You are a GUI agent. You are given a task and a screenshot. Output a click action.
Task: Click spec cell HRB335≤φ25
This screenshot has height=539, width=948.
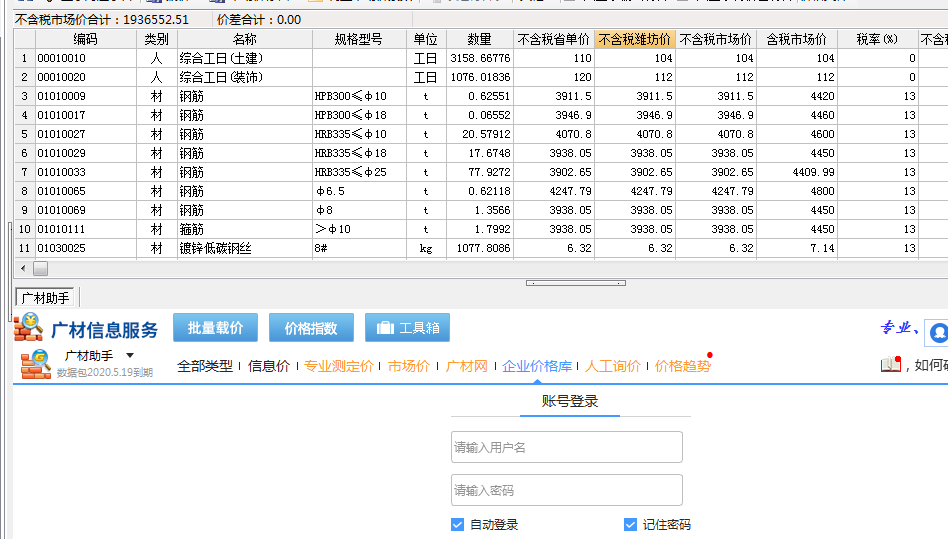359,172
